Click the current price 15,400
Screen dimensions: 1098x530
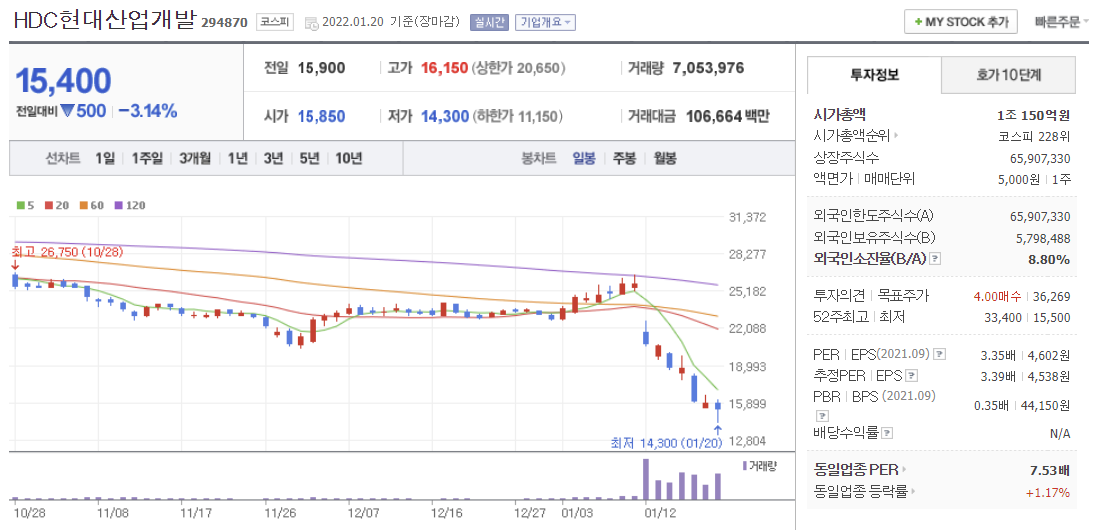(x=63, y=81)
